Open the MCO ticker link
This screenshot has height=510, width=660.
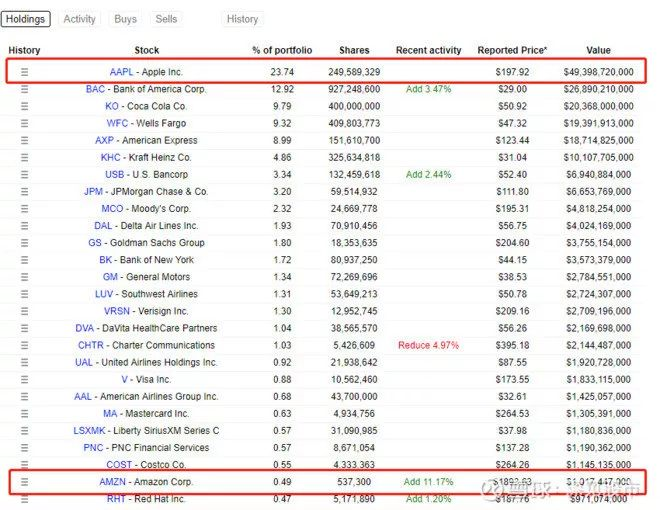[112, 209]
